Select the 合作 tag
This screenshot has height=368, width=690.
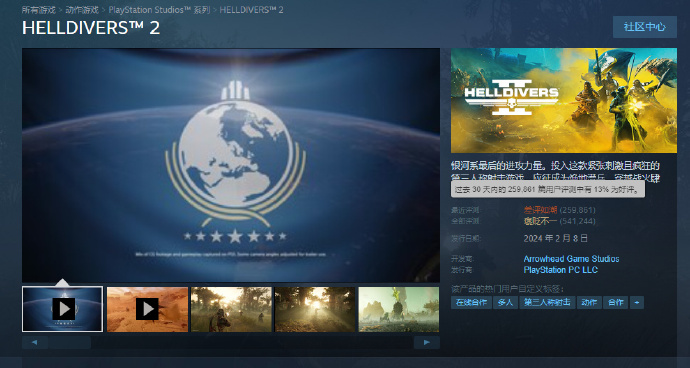point(615,302)
